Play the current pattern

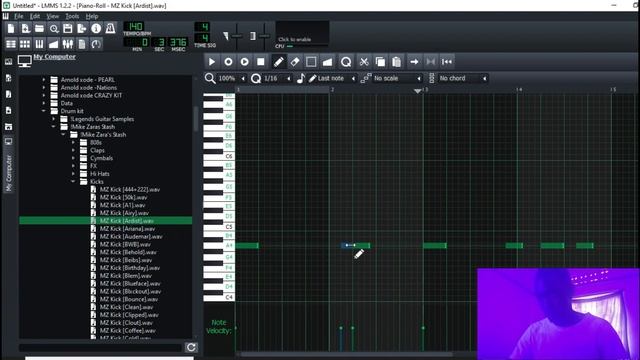coord(211,62)
